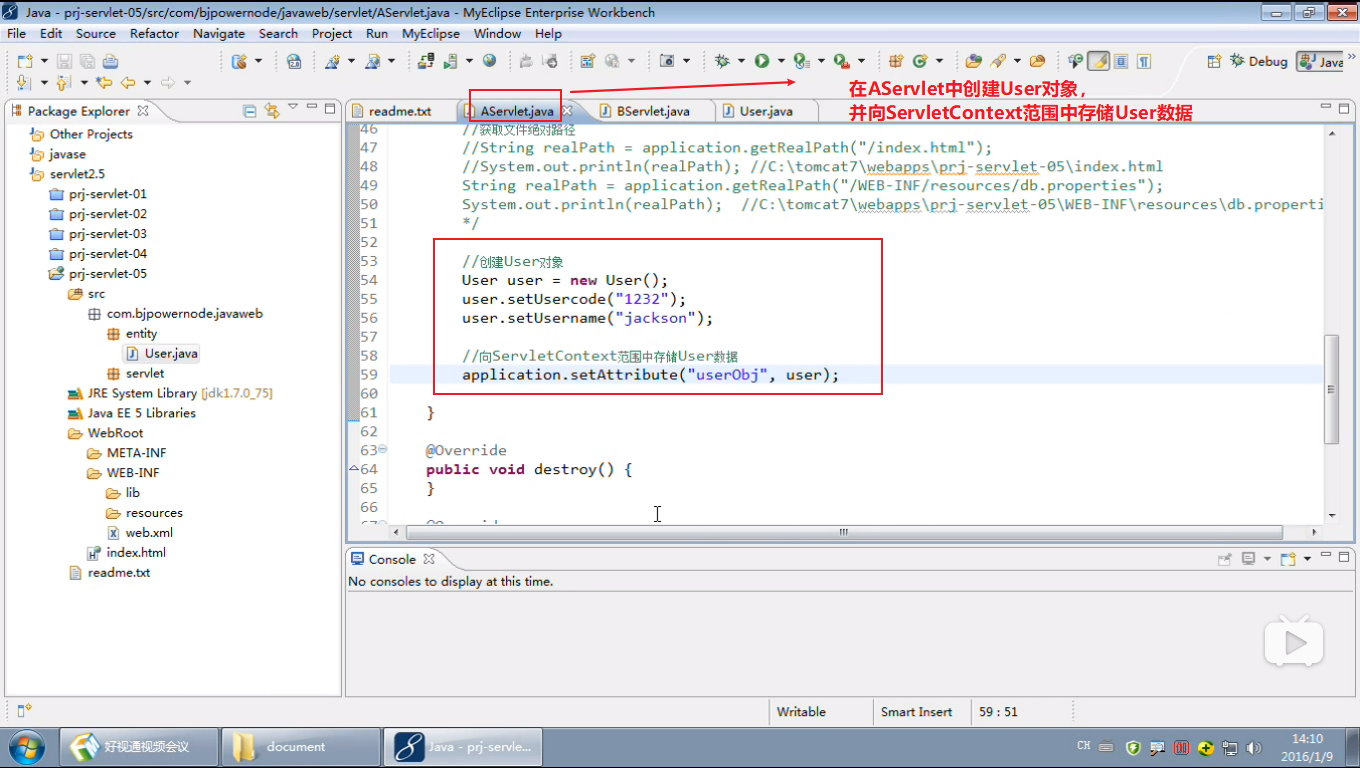1360x768 pixels.
Task: Click the Print icon in toolbar
Action: pos(110,61)
